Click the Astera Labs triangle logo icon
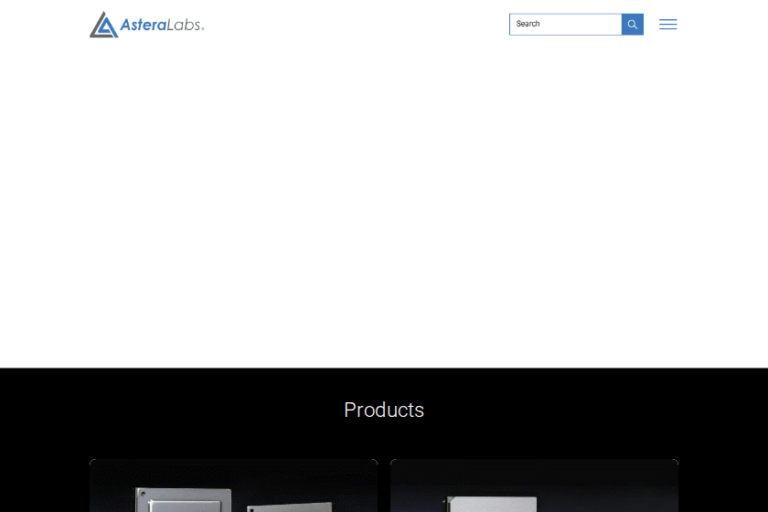Screen dimensions: 768x512 tap(103, 25)
